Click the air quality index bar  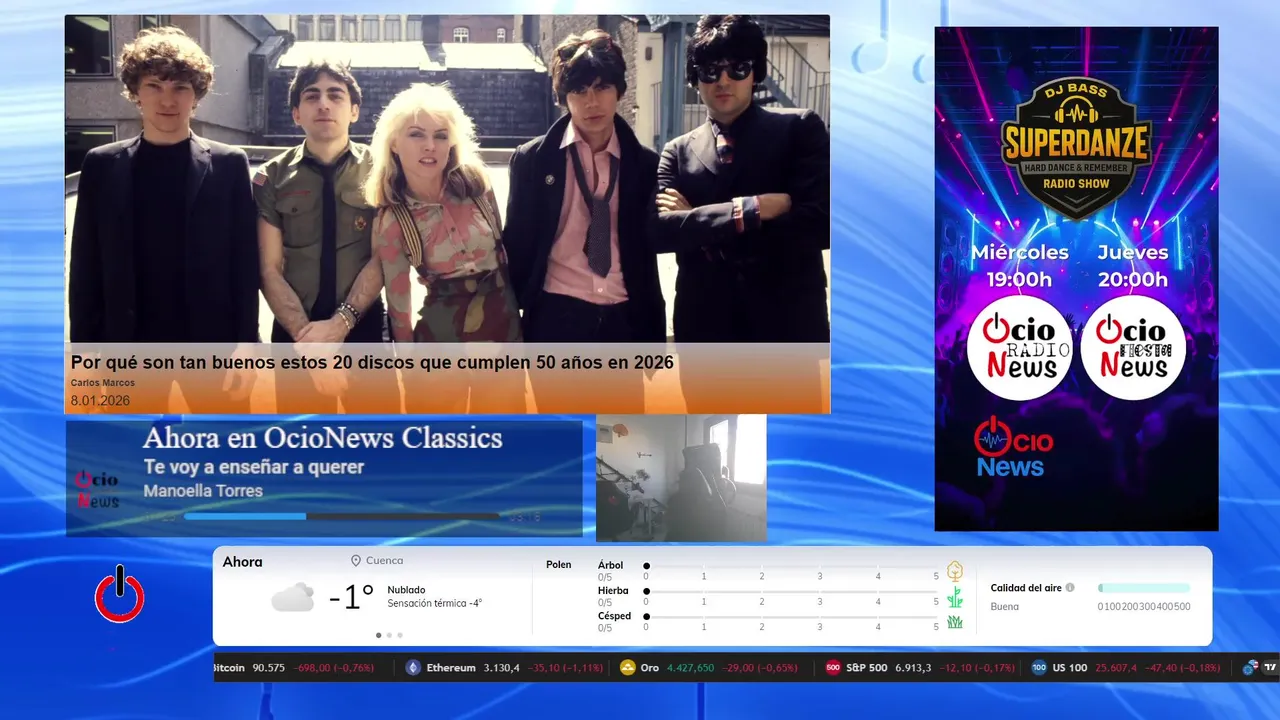(x=1144, y=588)
